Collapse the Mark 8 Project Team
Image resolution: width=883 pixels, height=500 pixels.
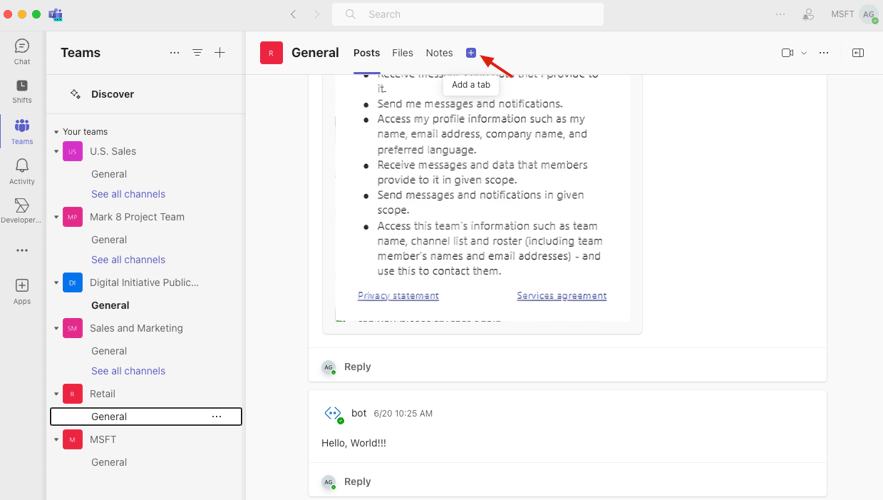[x=56, y=217]
